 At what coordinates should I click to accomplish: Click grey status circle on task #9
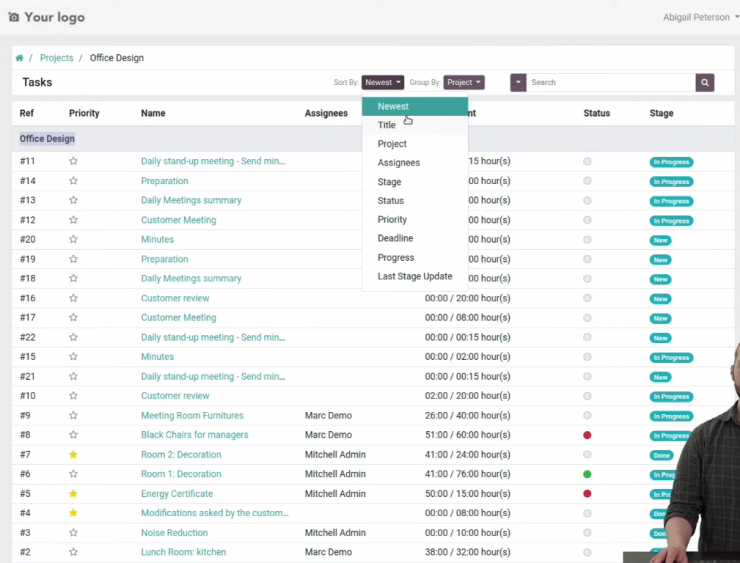(587, 416)
